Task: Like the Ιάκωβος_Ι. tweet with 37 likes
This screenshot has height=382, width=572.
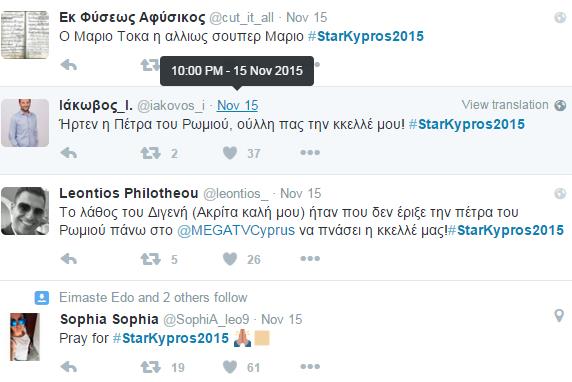Action: tap(230, 153)
